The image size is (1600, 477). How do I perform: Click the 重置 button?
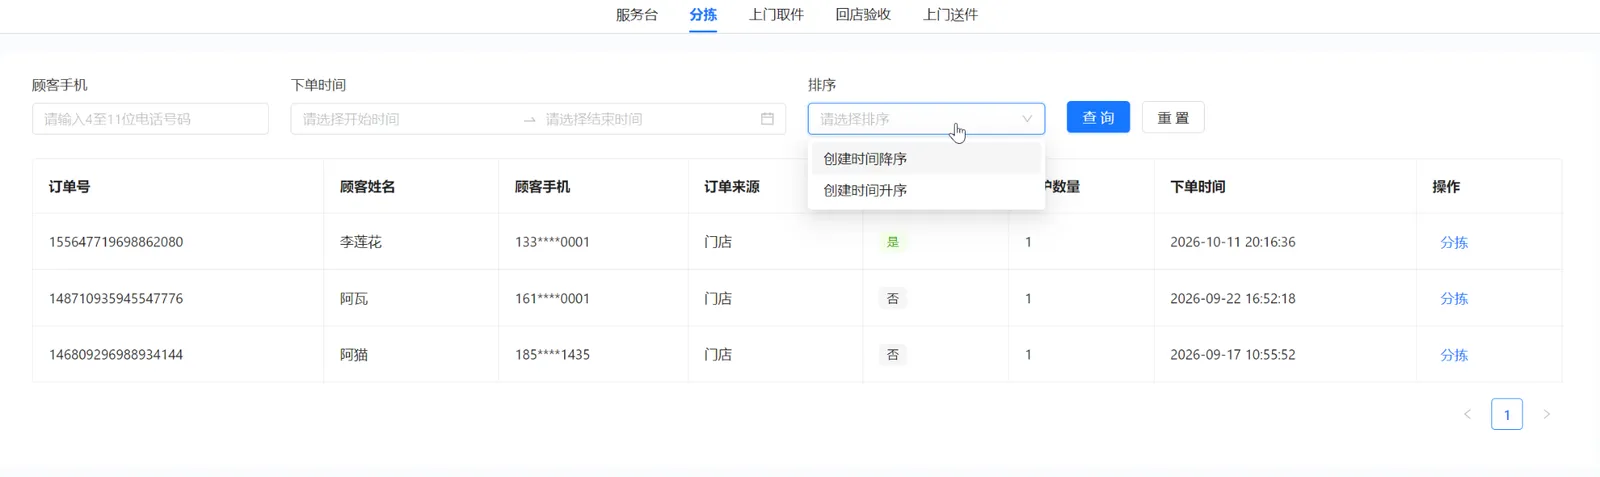point(1173,117)
